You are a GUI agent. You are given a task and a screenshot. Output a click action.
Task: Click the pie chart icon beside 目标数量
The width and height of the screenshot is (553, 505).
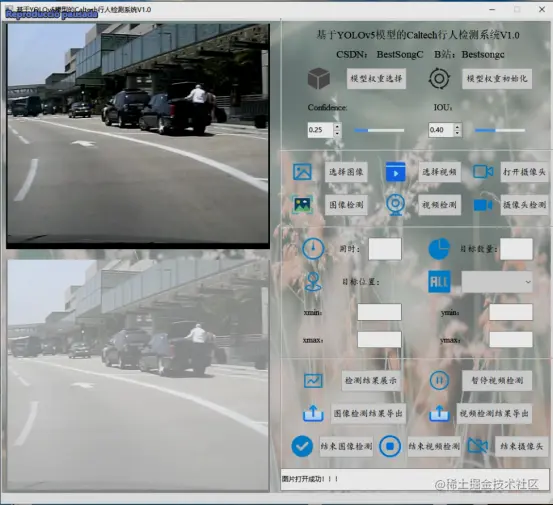[439, 249]
